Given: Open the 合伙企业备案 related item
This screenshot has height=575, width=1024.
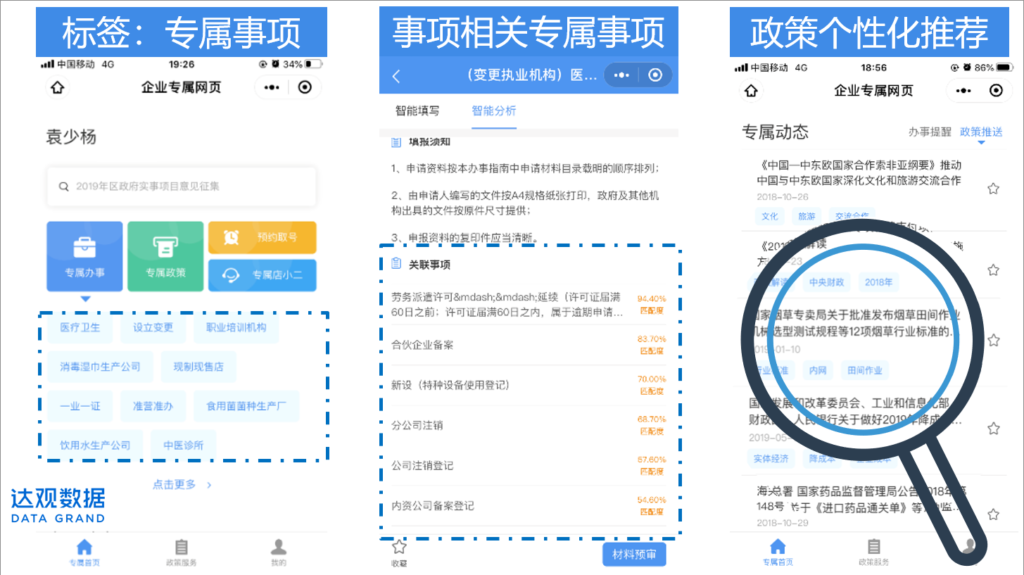Looking at the screenshot, I should pos(422,345).
